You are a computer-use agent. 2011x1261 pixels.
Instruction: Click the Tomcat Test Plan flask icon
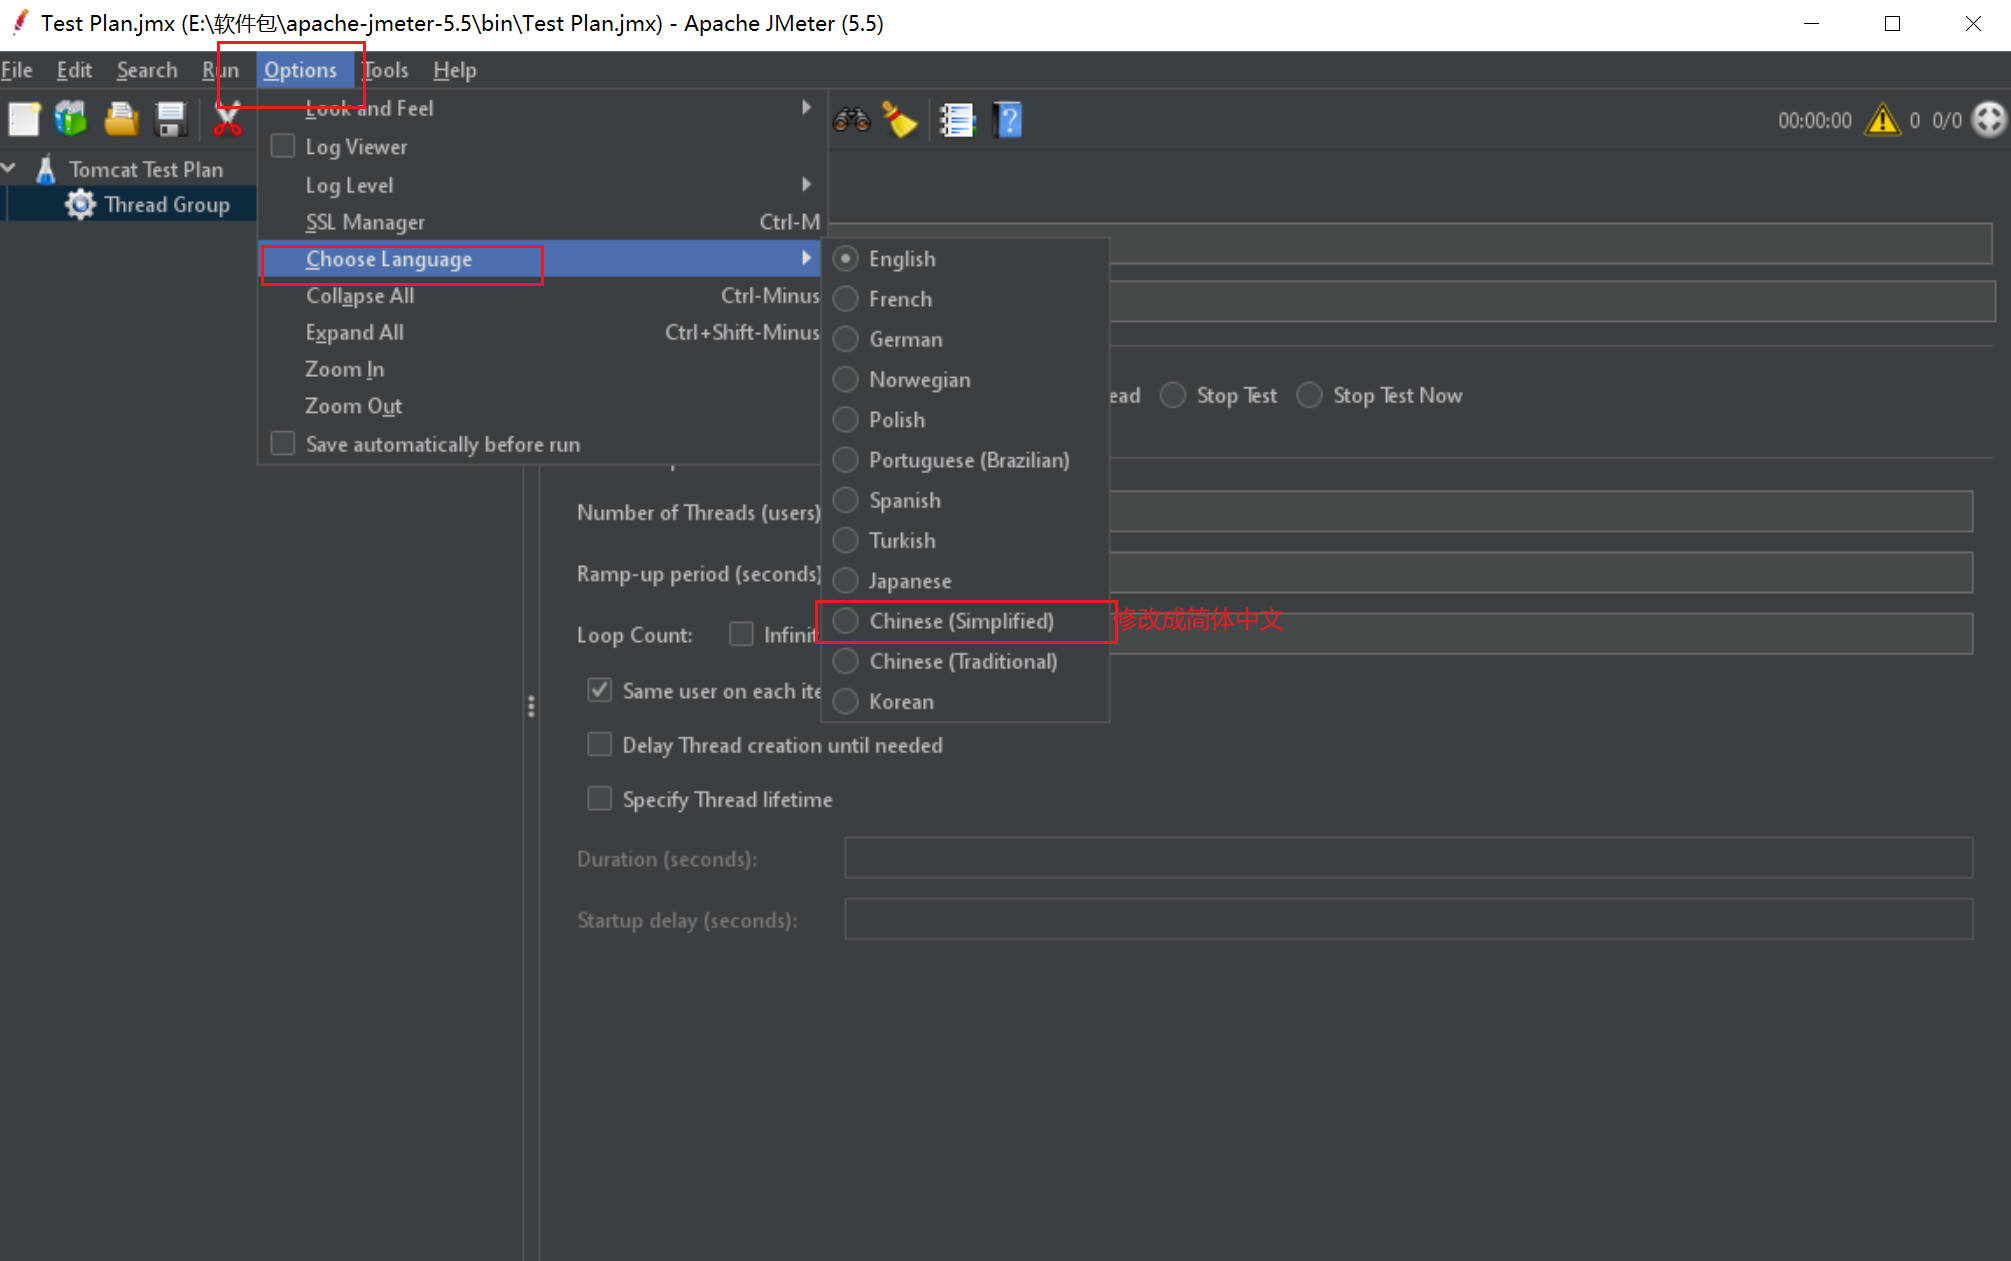[x=46, y=169]
